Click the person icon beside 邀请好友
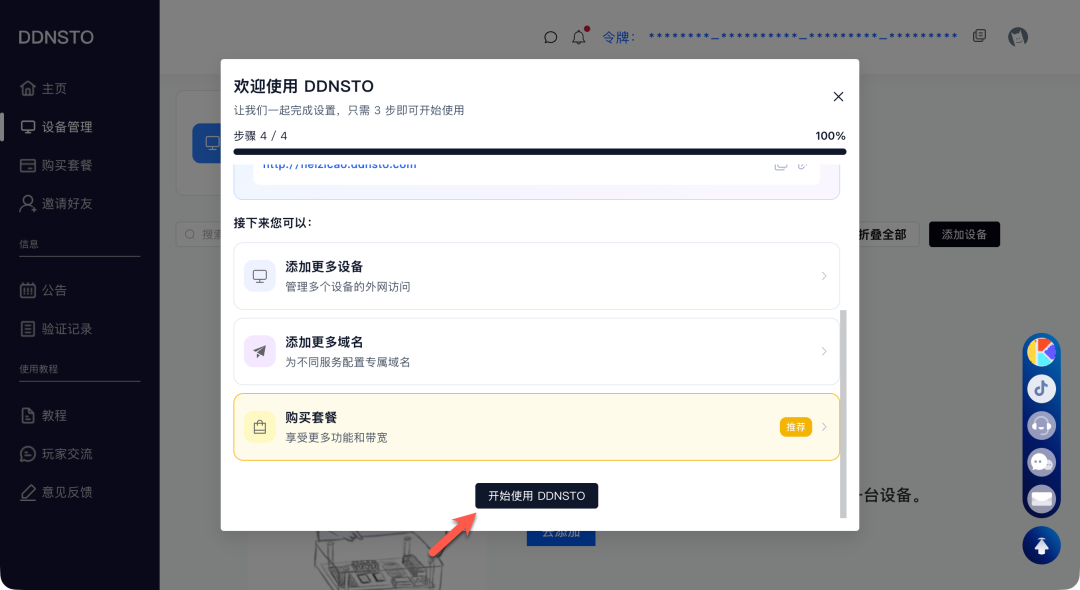 28,203
